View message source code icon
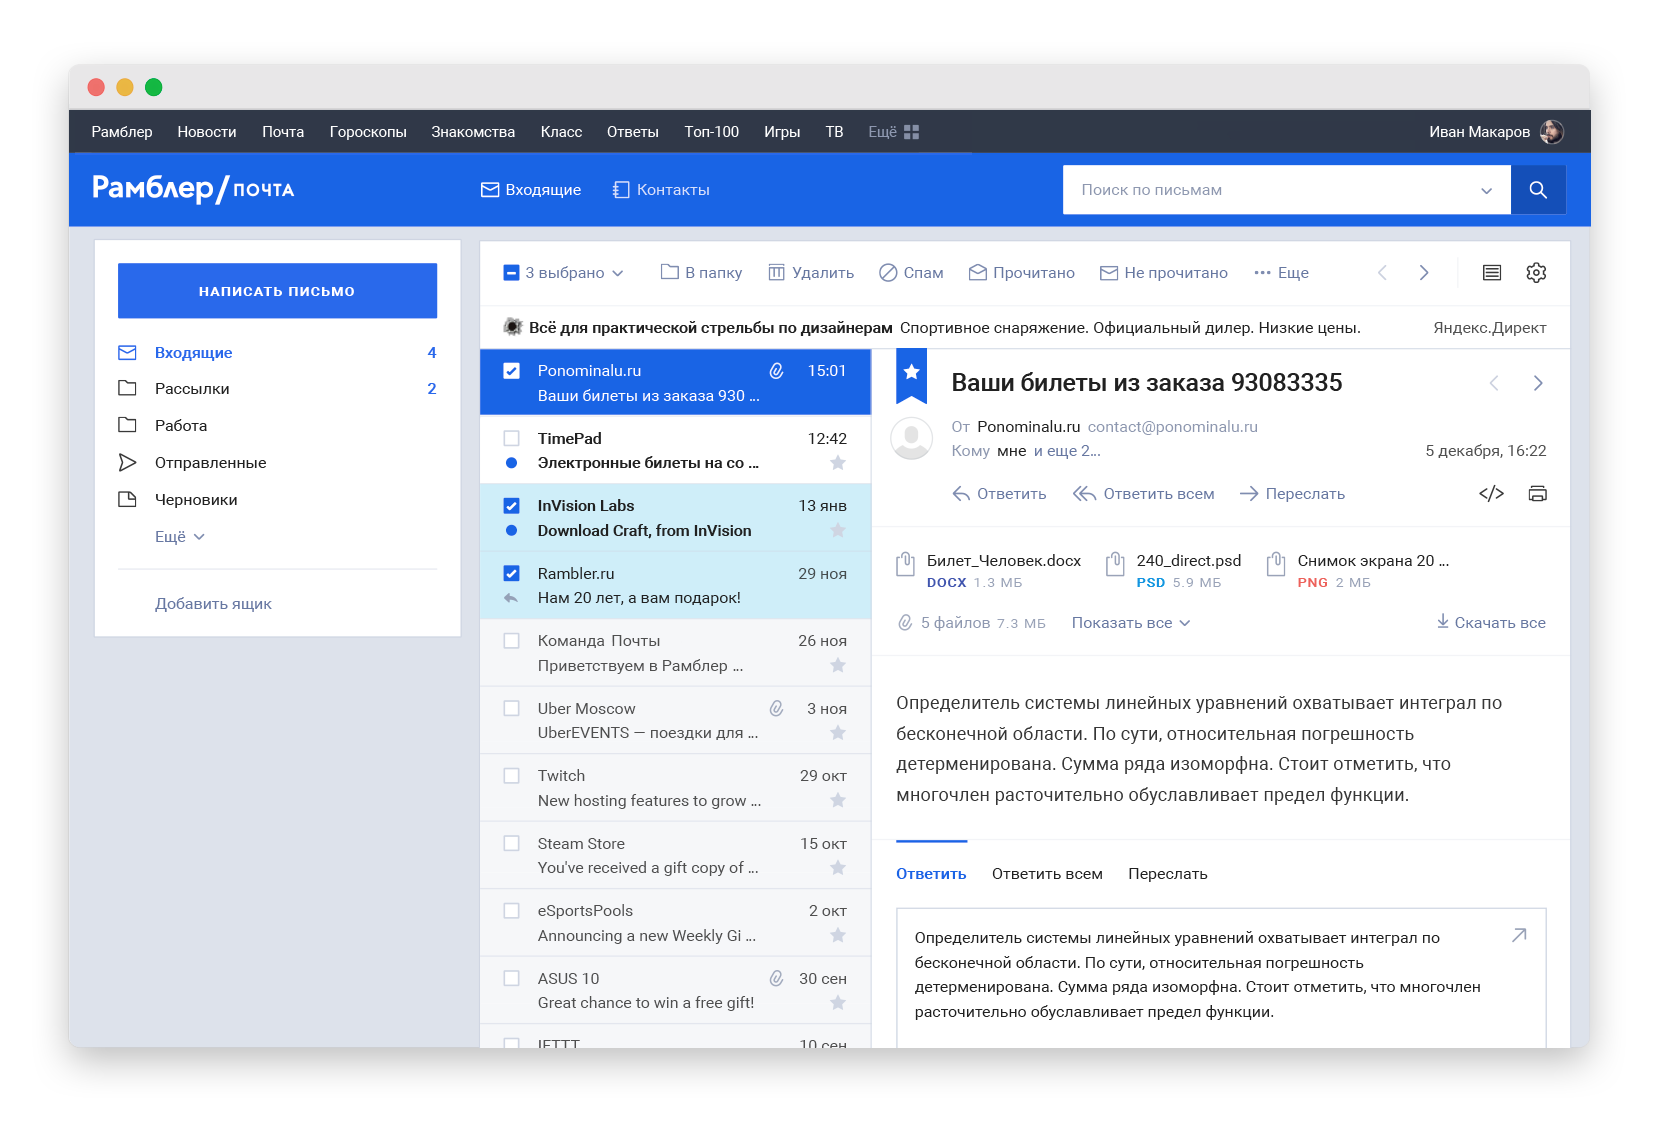This screenshot has width=1663, height=1125. [x=1491, y=493]
